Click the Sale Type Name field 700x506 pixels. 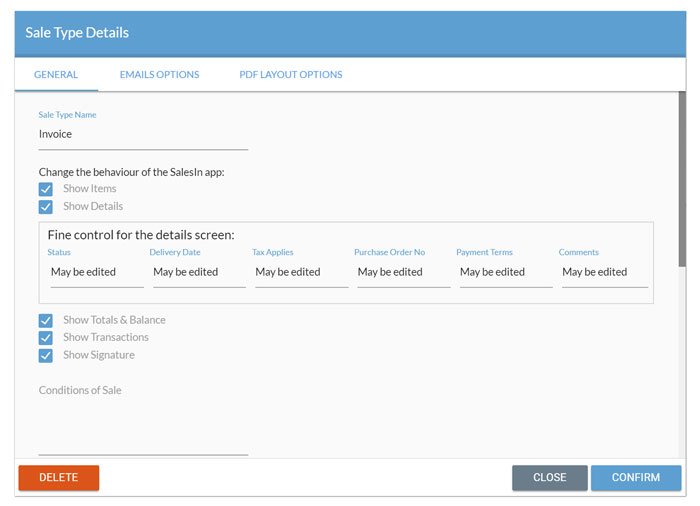point(143,134)
